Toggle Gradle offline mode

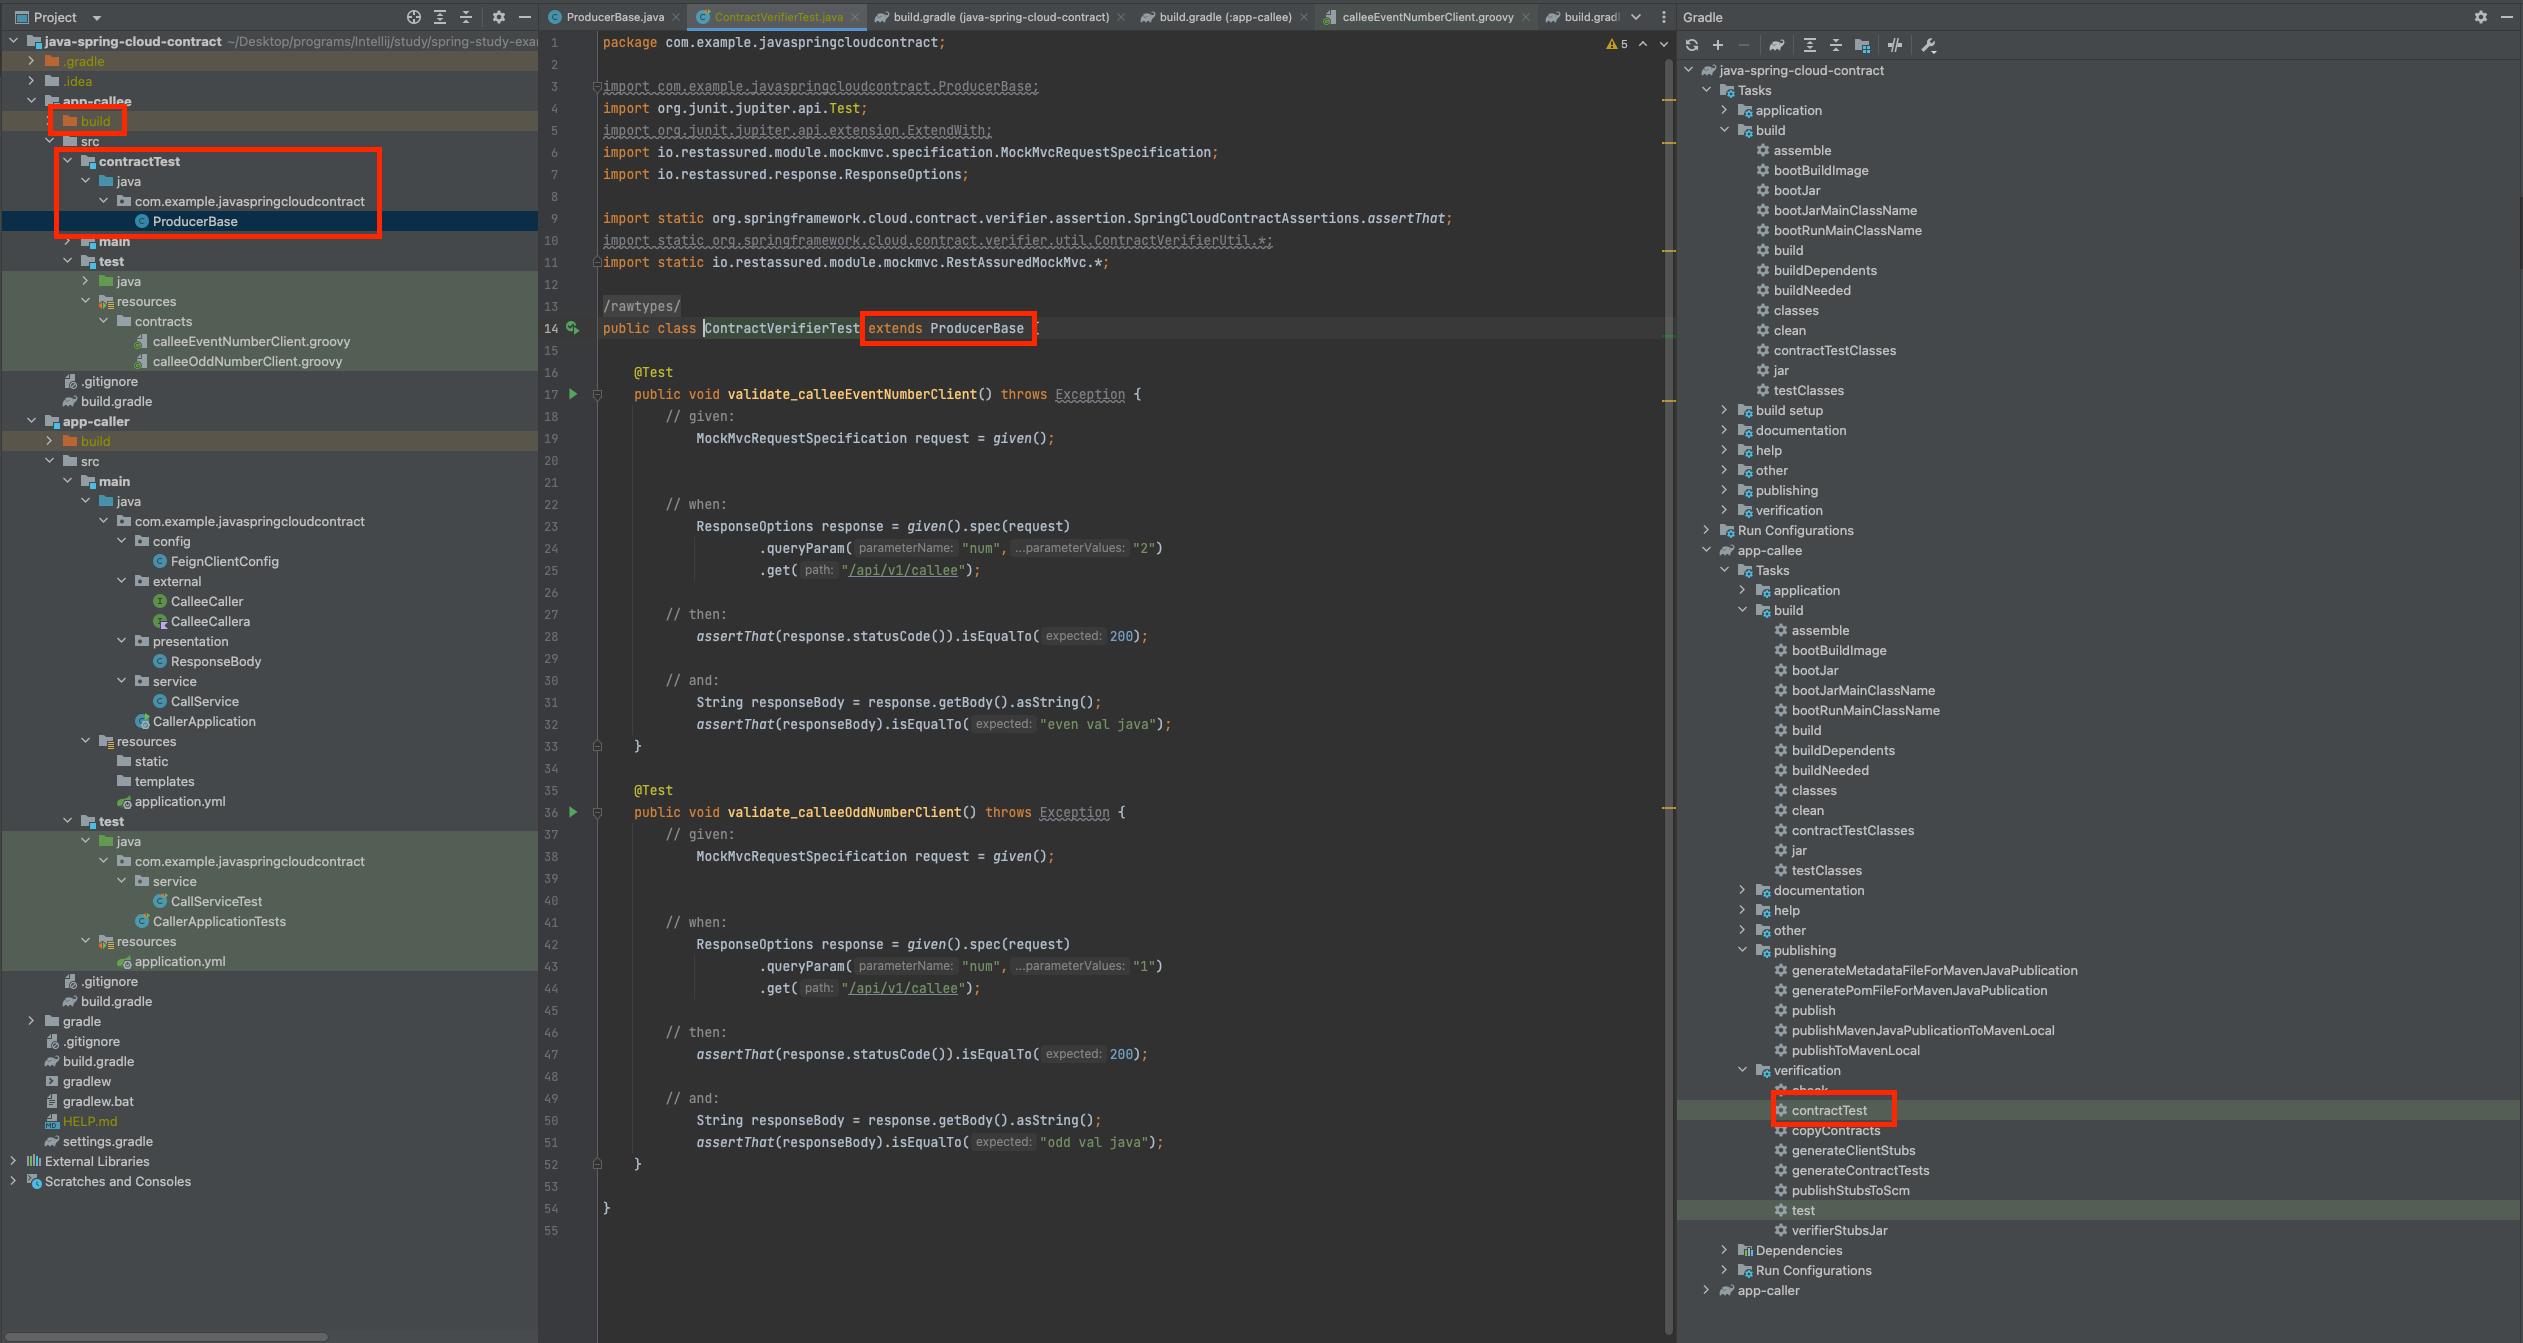click(x=1894, y=45)
